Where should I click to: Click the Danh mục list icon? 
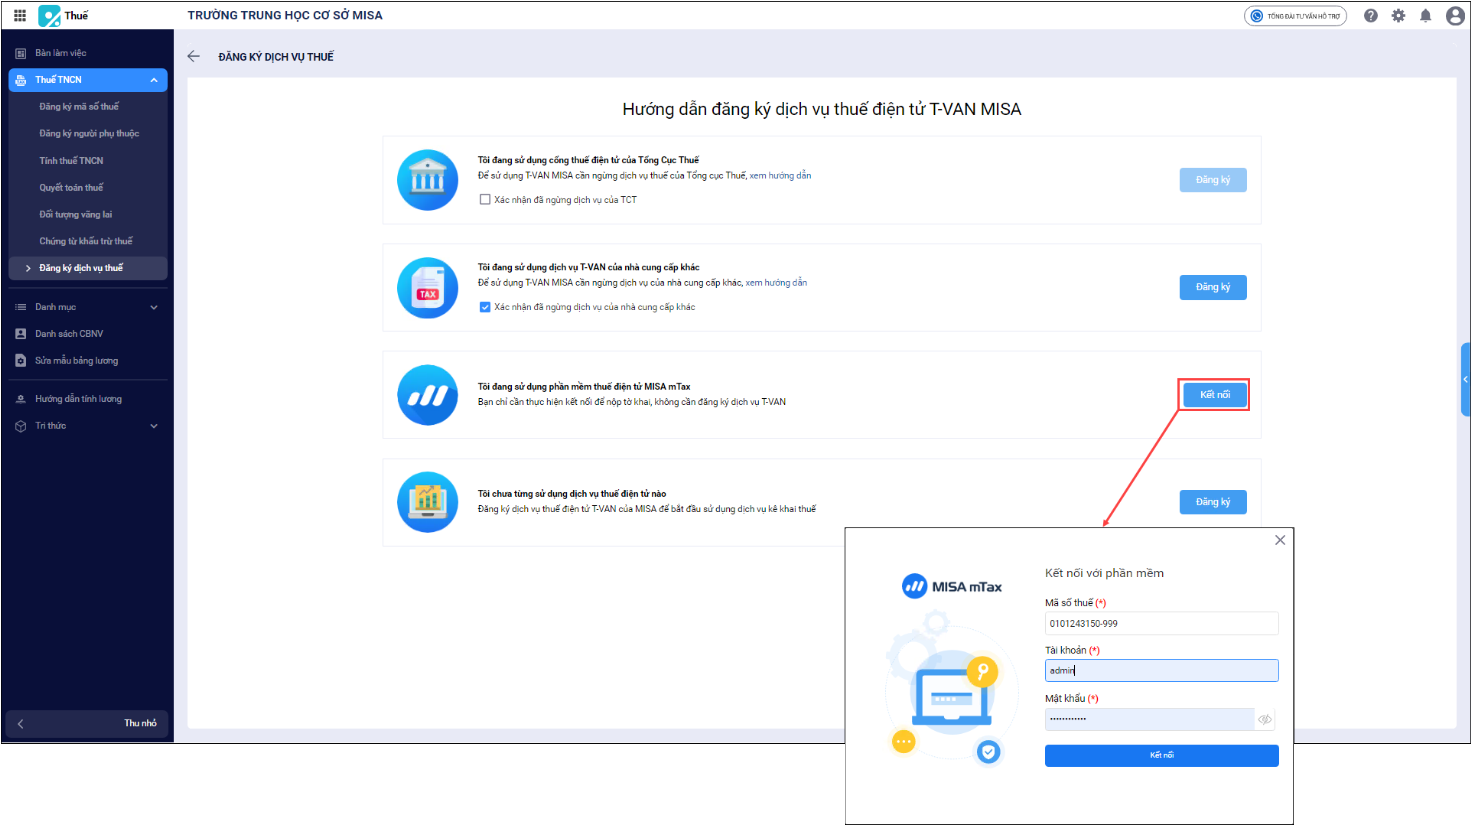pos(21,307)
